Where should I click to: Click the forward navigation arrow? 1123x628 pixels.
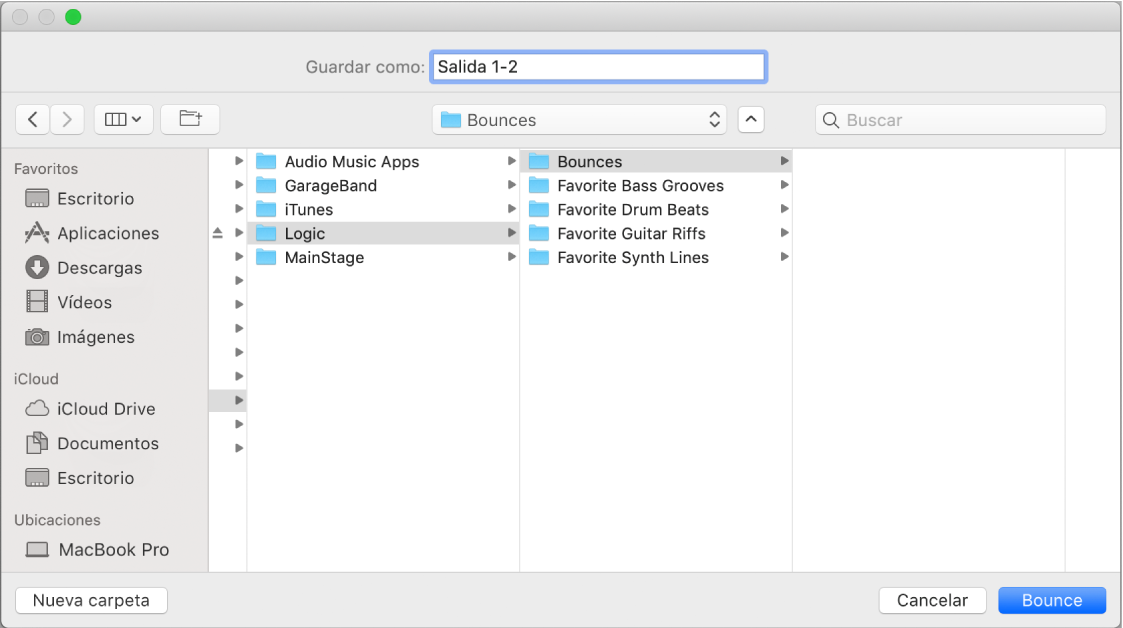67,119
